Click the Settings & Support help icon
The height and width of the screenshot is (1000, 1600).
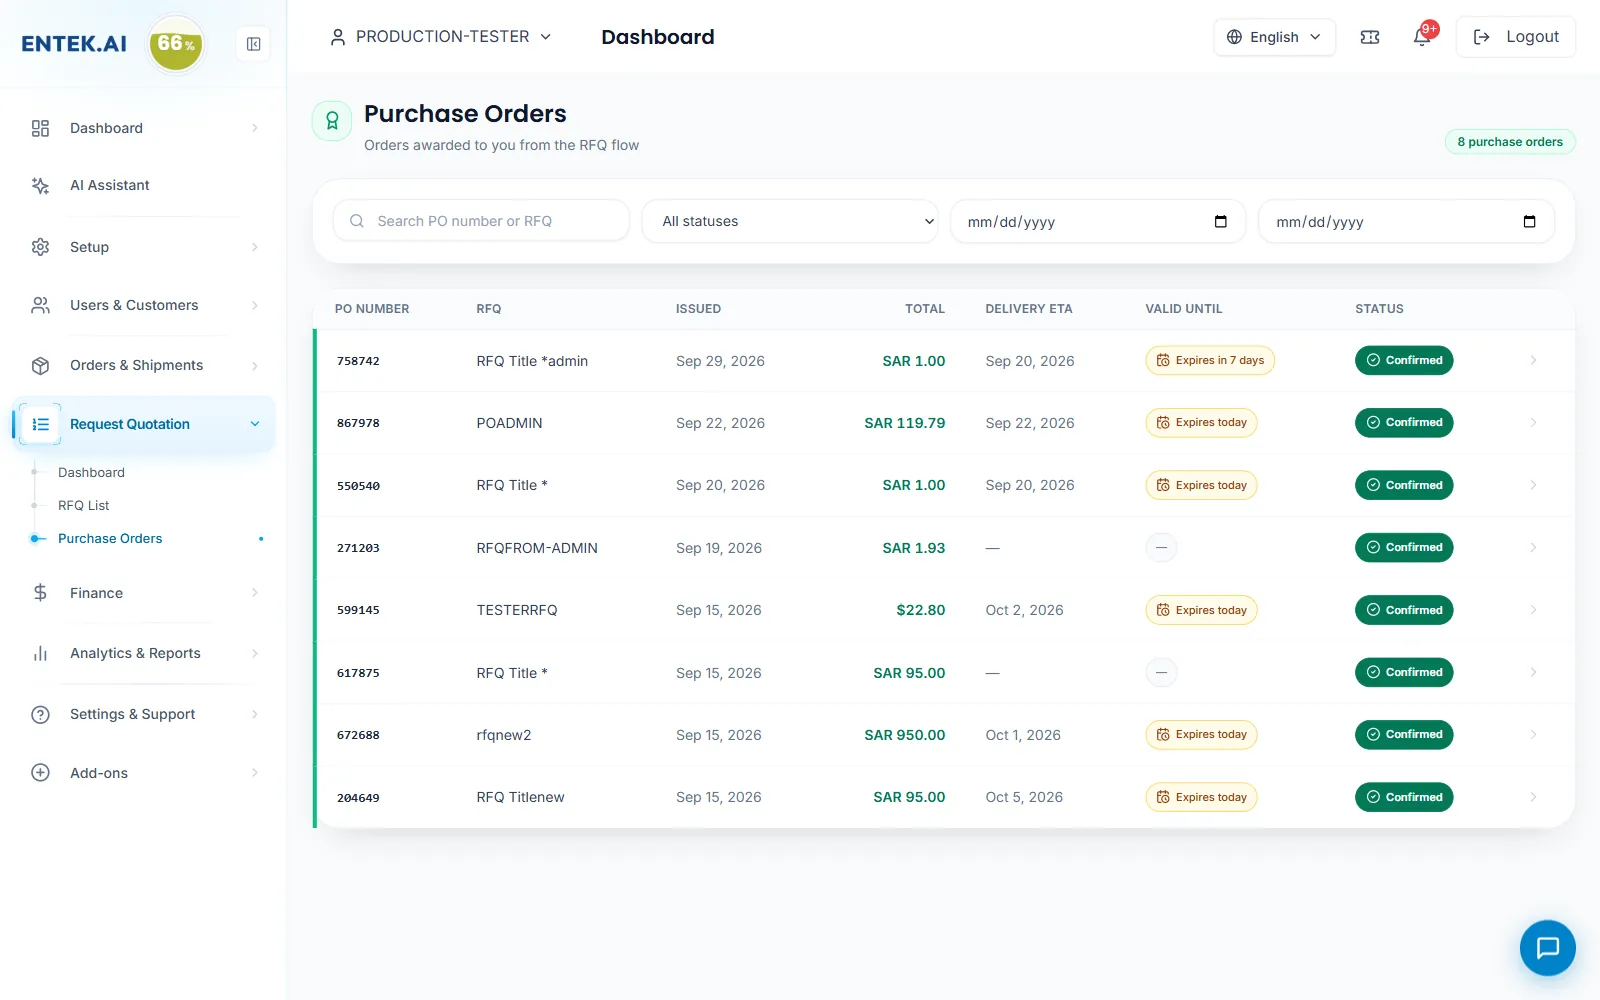pyautogui.click(x=40, y=714)
